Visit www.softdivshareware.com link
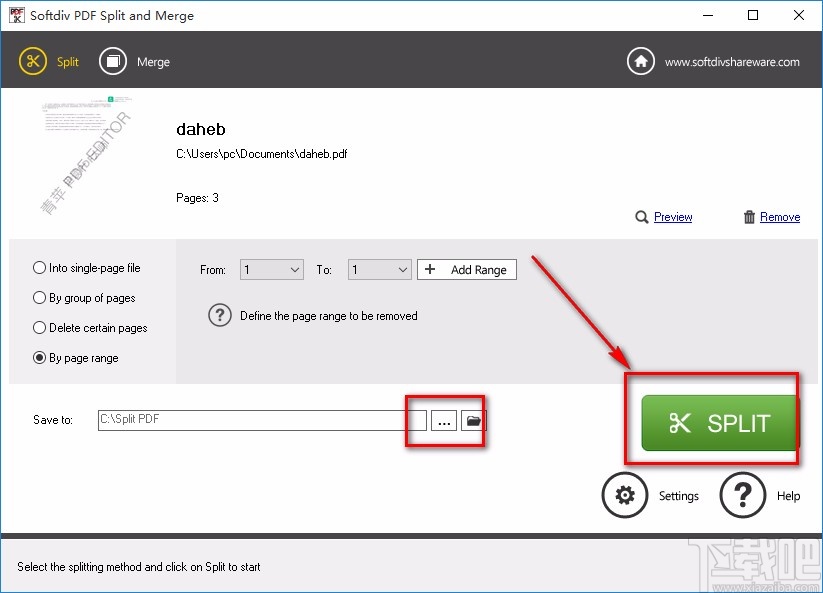 click(732, 62)
